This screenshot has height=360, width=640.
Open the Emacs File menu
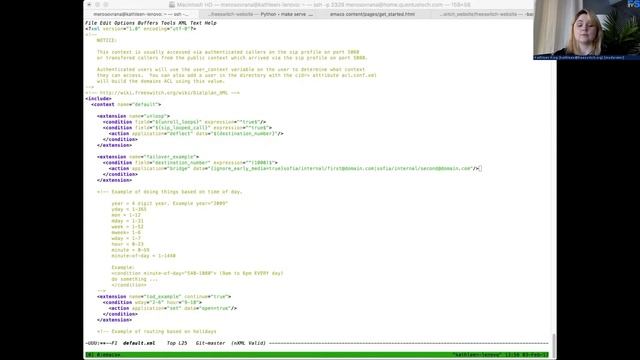[91, 23]
